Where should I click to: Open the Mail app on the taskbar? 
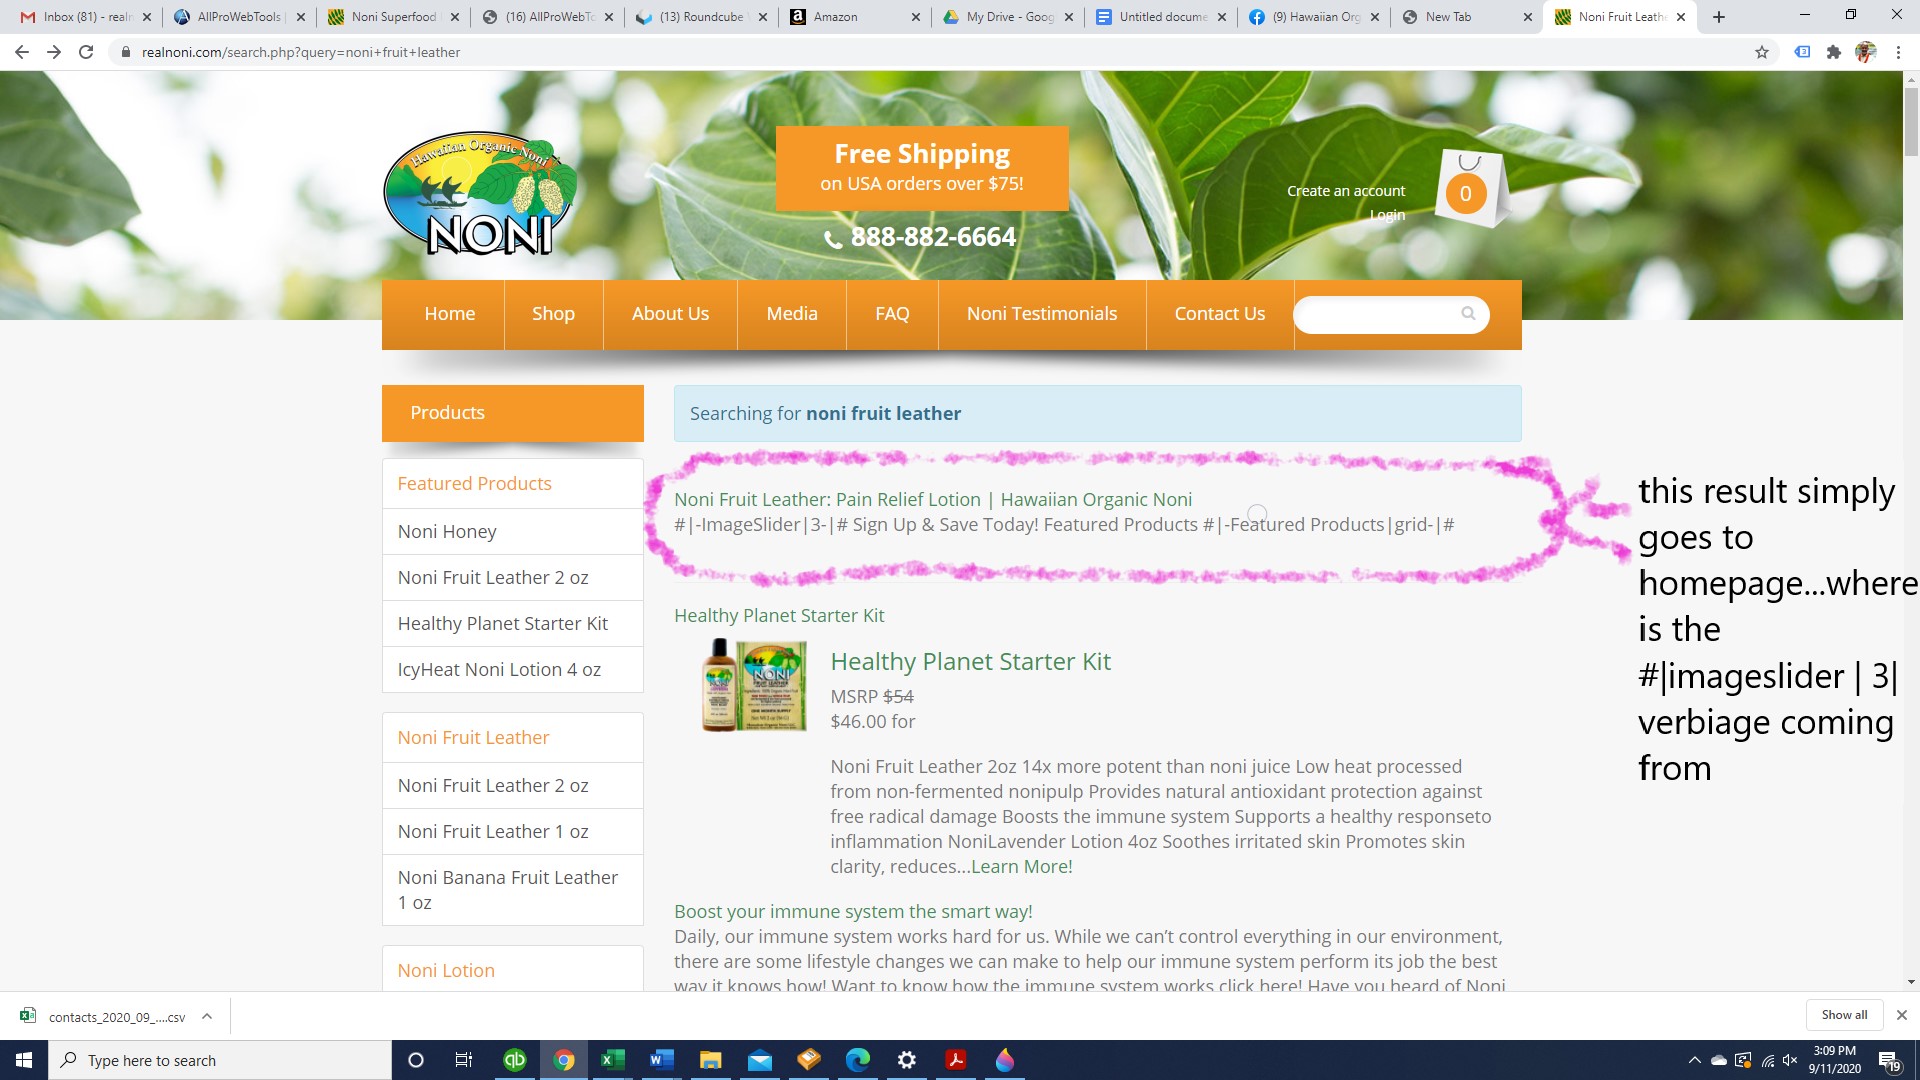pyautogui.click(x=760, y=1060)
